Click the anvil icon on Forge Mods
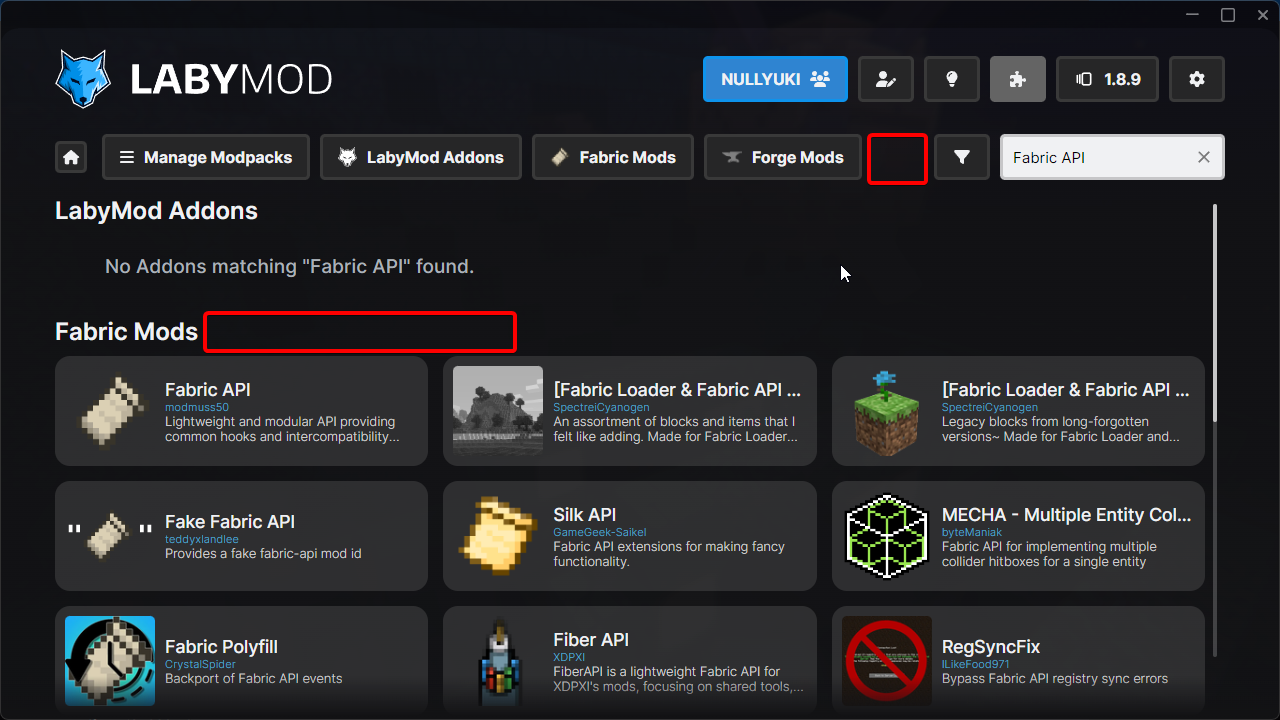Screen dimensions: 1280x720 (x=732, y=157)
